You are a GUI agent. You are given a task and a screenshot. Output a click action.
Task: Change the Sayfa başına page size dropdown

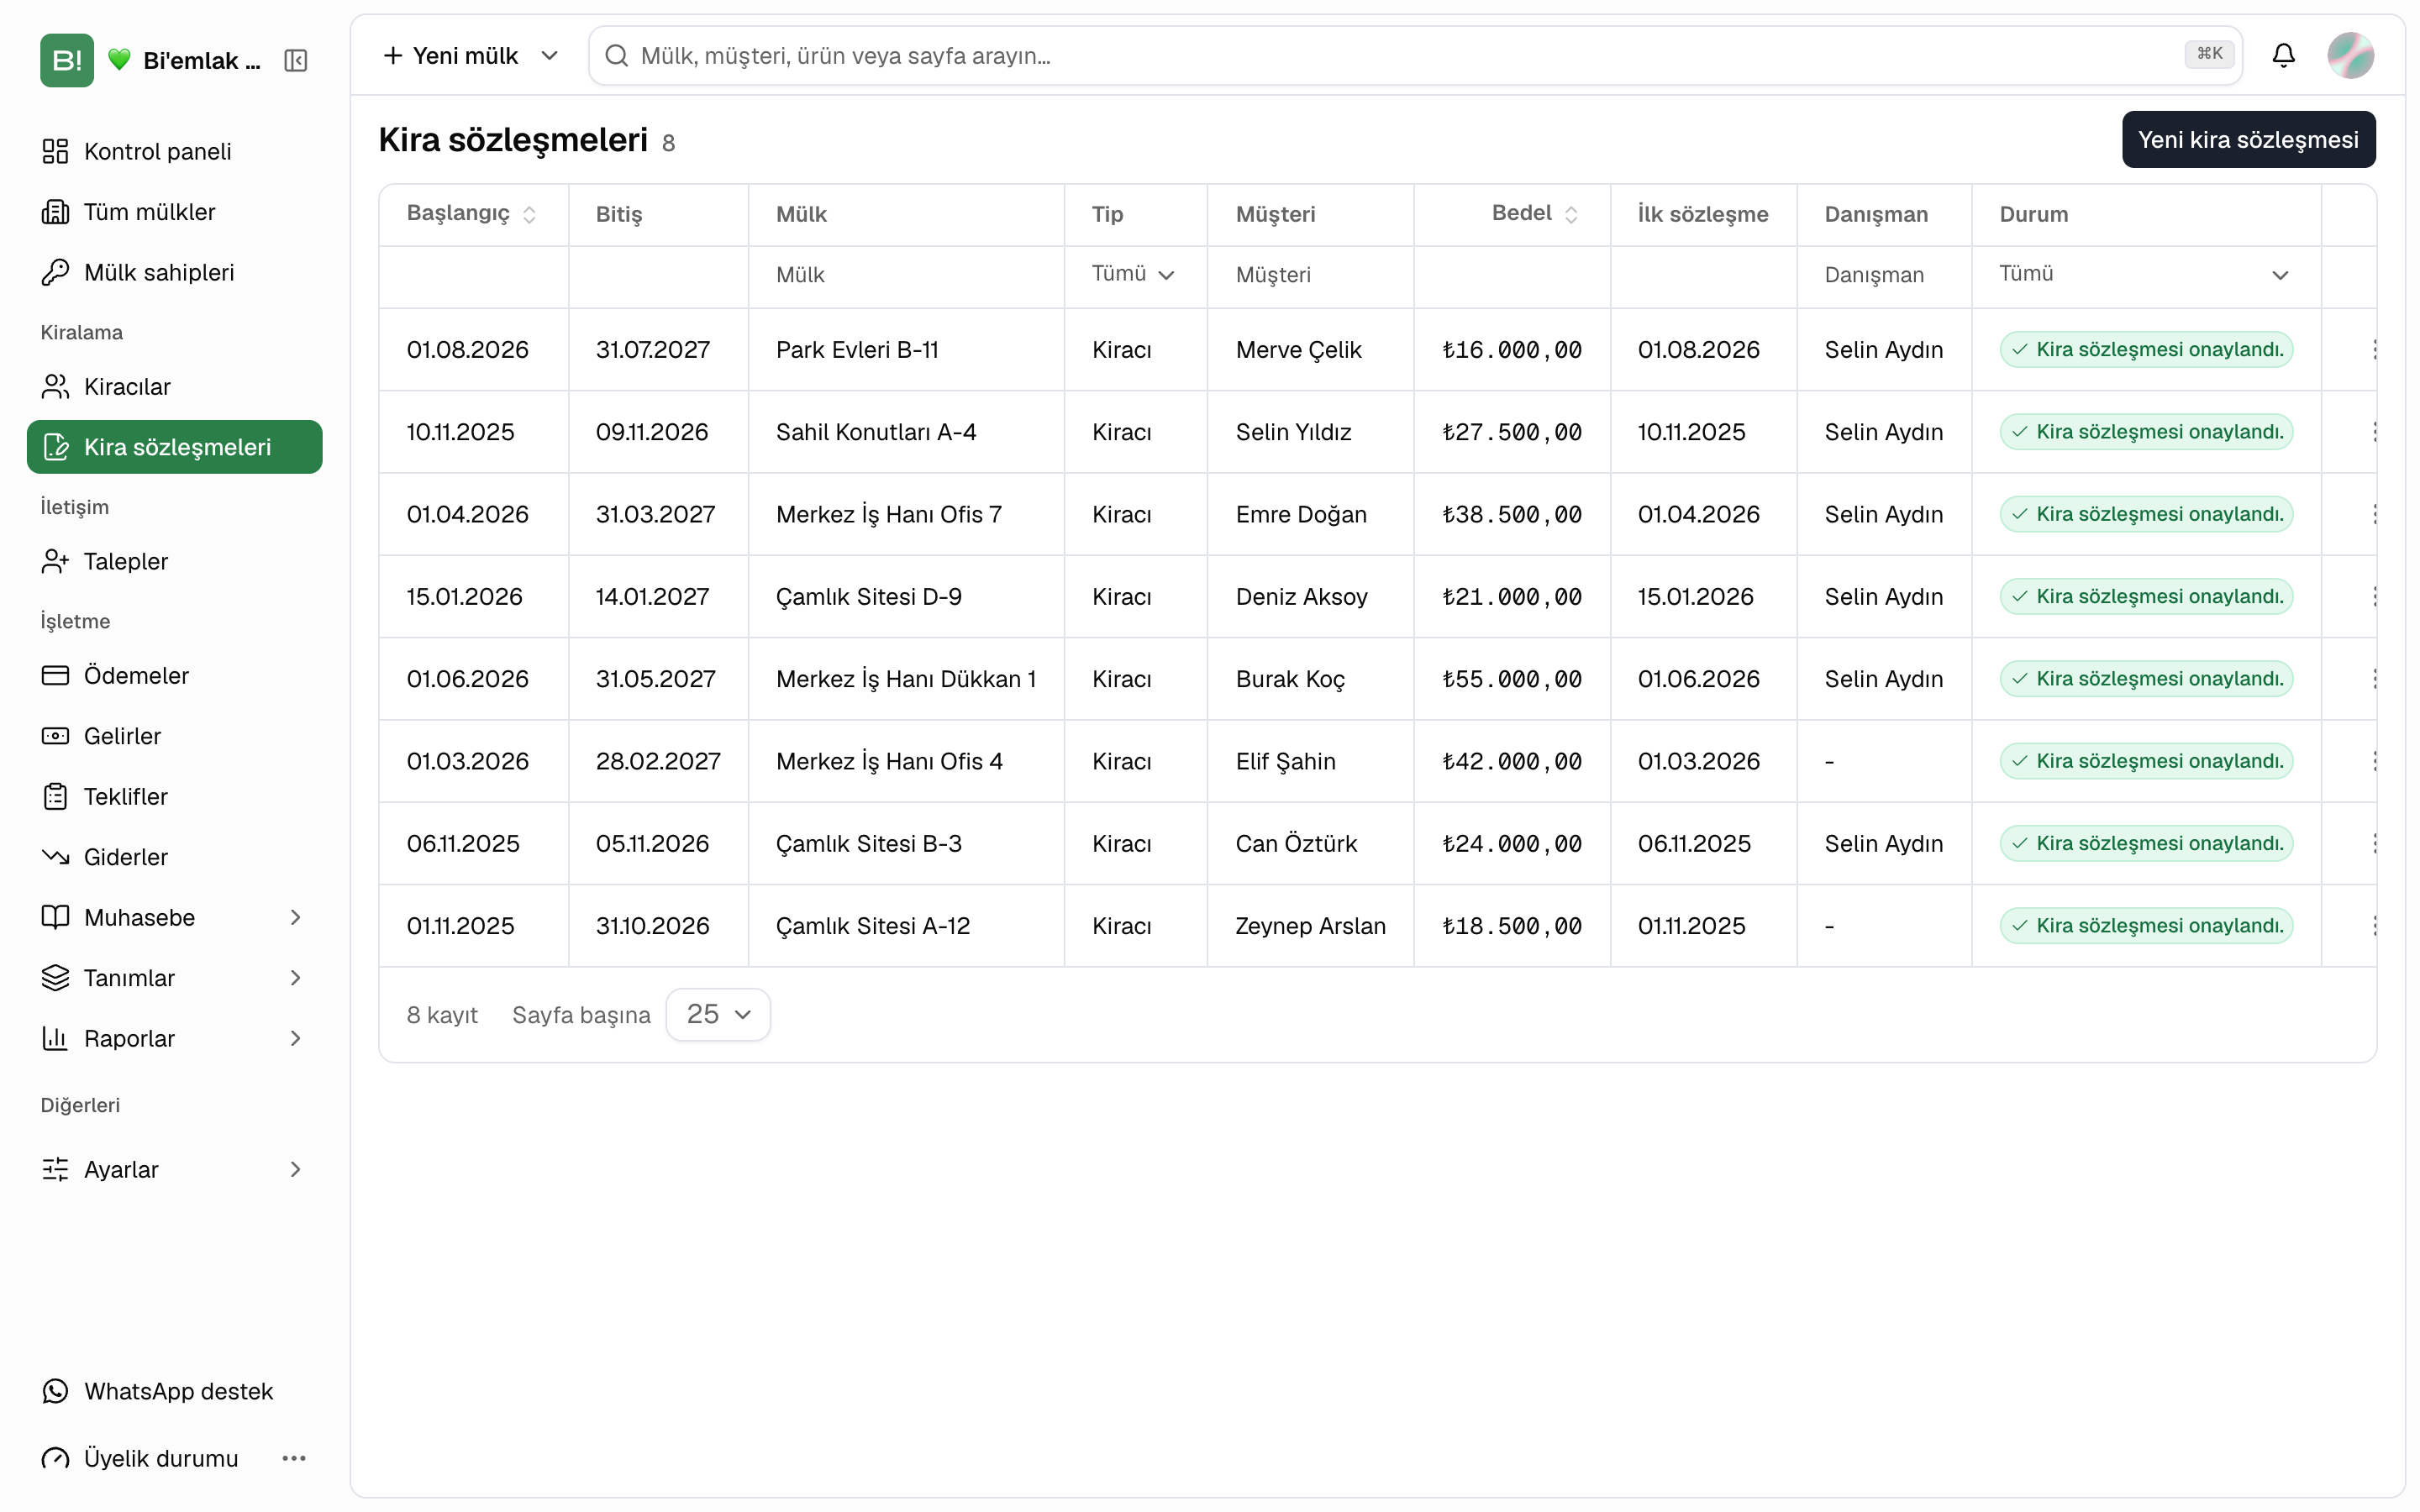718,1014
